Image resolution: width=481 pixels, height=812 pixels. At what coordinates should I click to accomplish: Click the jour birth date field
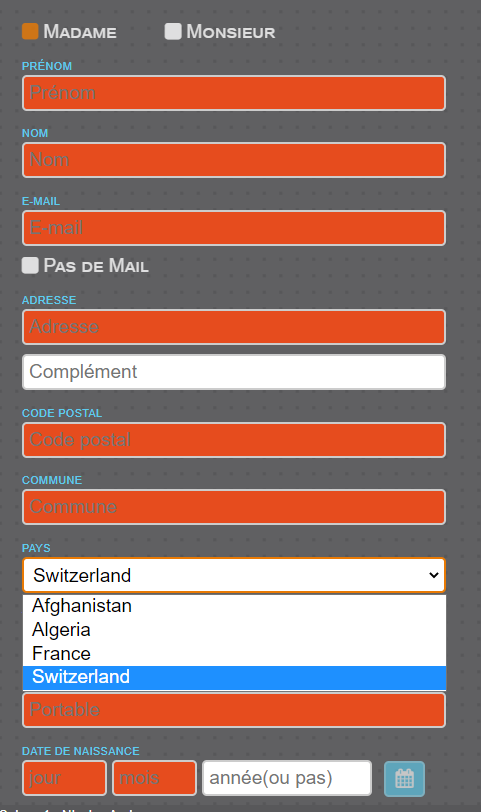pos(64,778)
